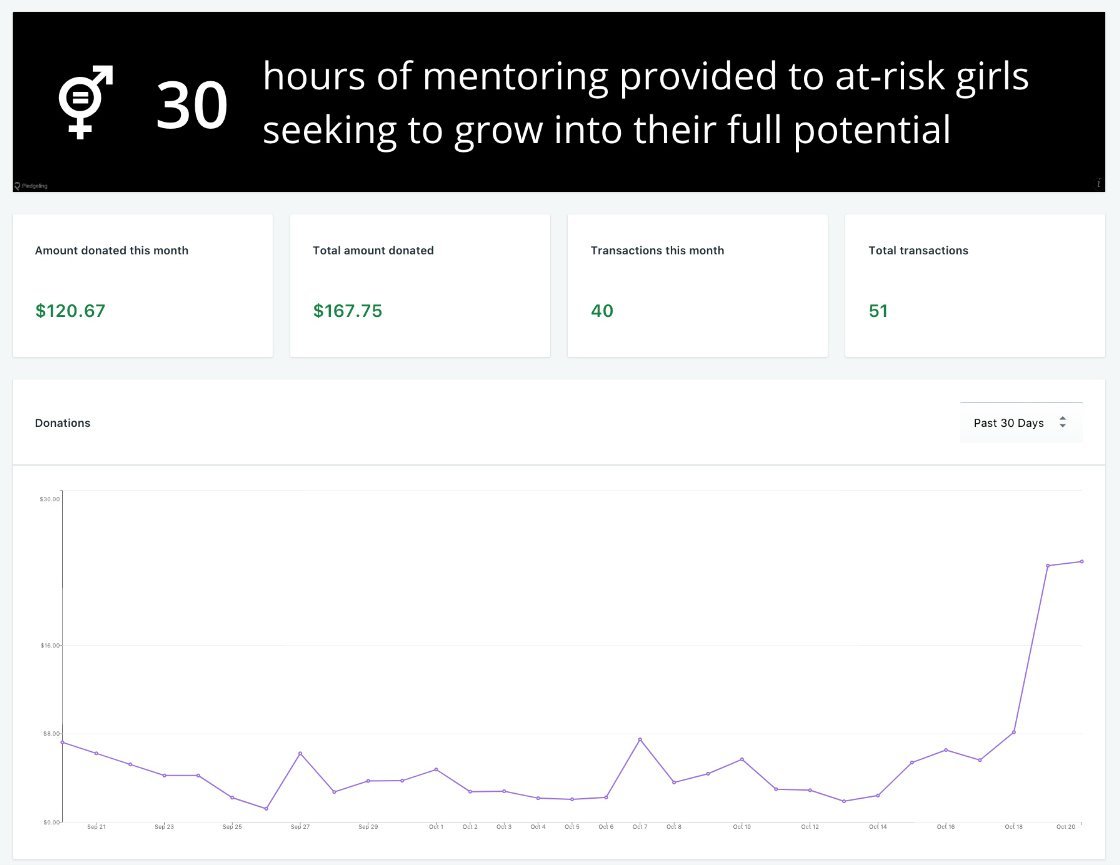Select the Amount donated this month card

[x=143, y=285]
